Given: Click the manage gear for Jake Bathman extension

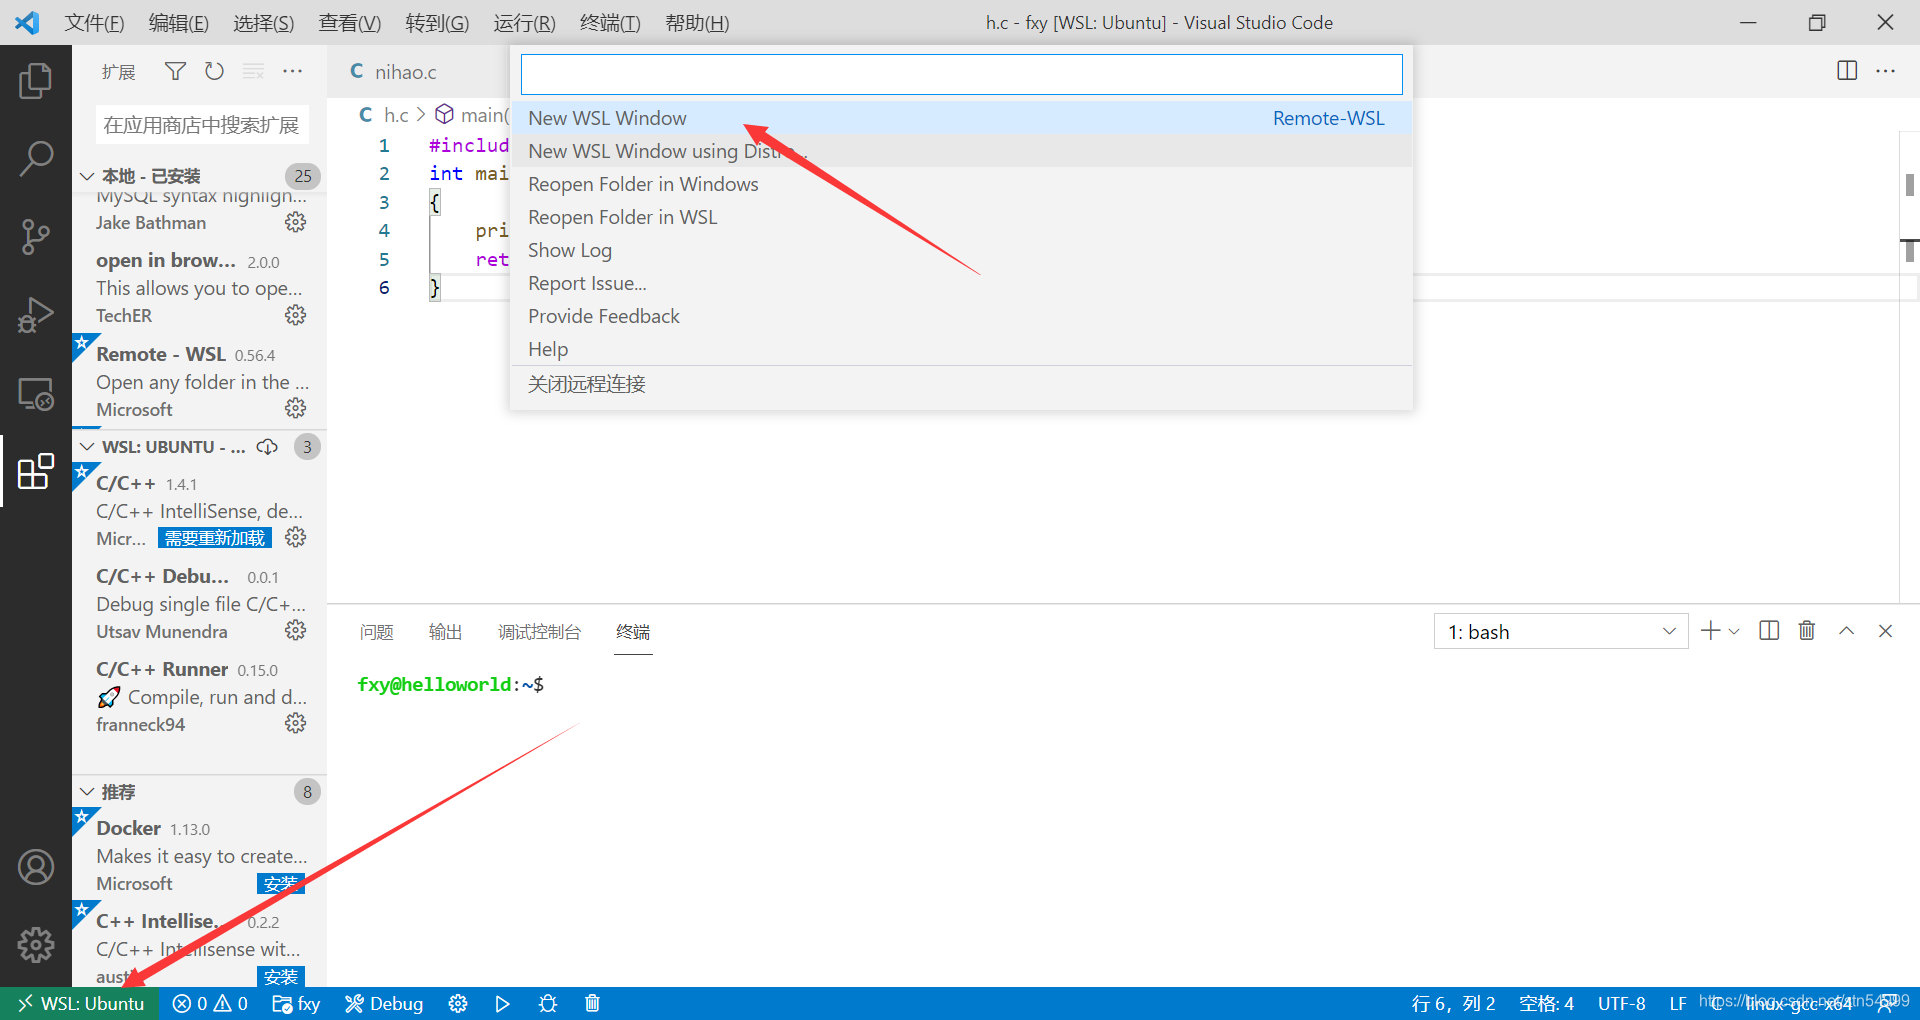Looking at the screenshot, I should pos(295,222).
